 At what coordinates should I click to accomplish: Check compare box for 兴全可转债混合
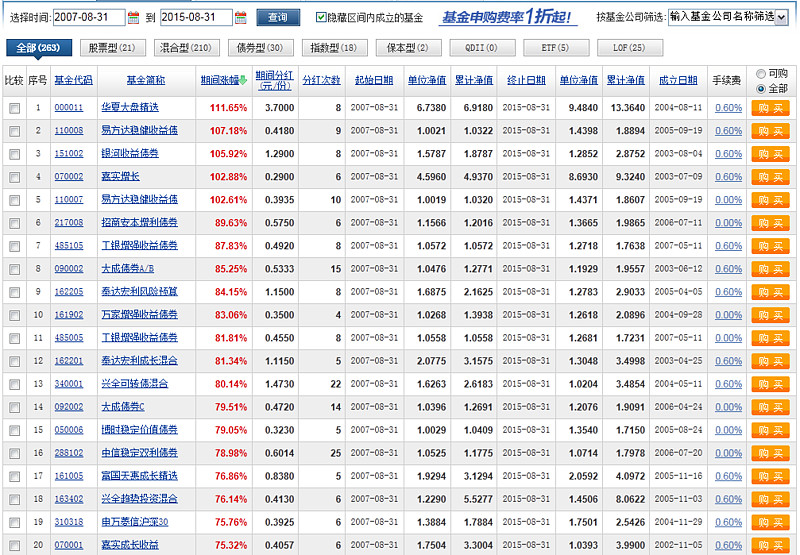click(x=15, y=384)
